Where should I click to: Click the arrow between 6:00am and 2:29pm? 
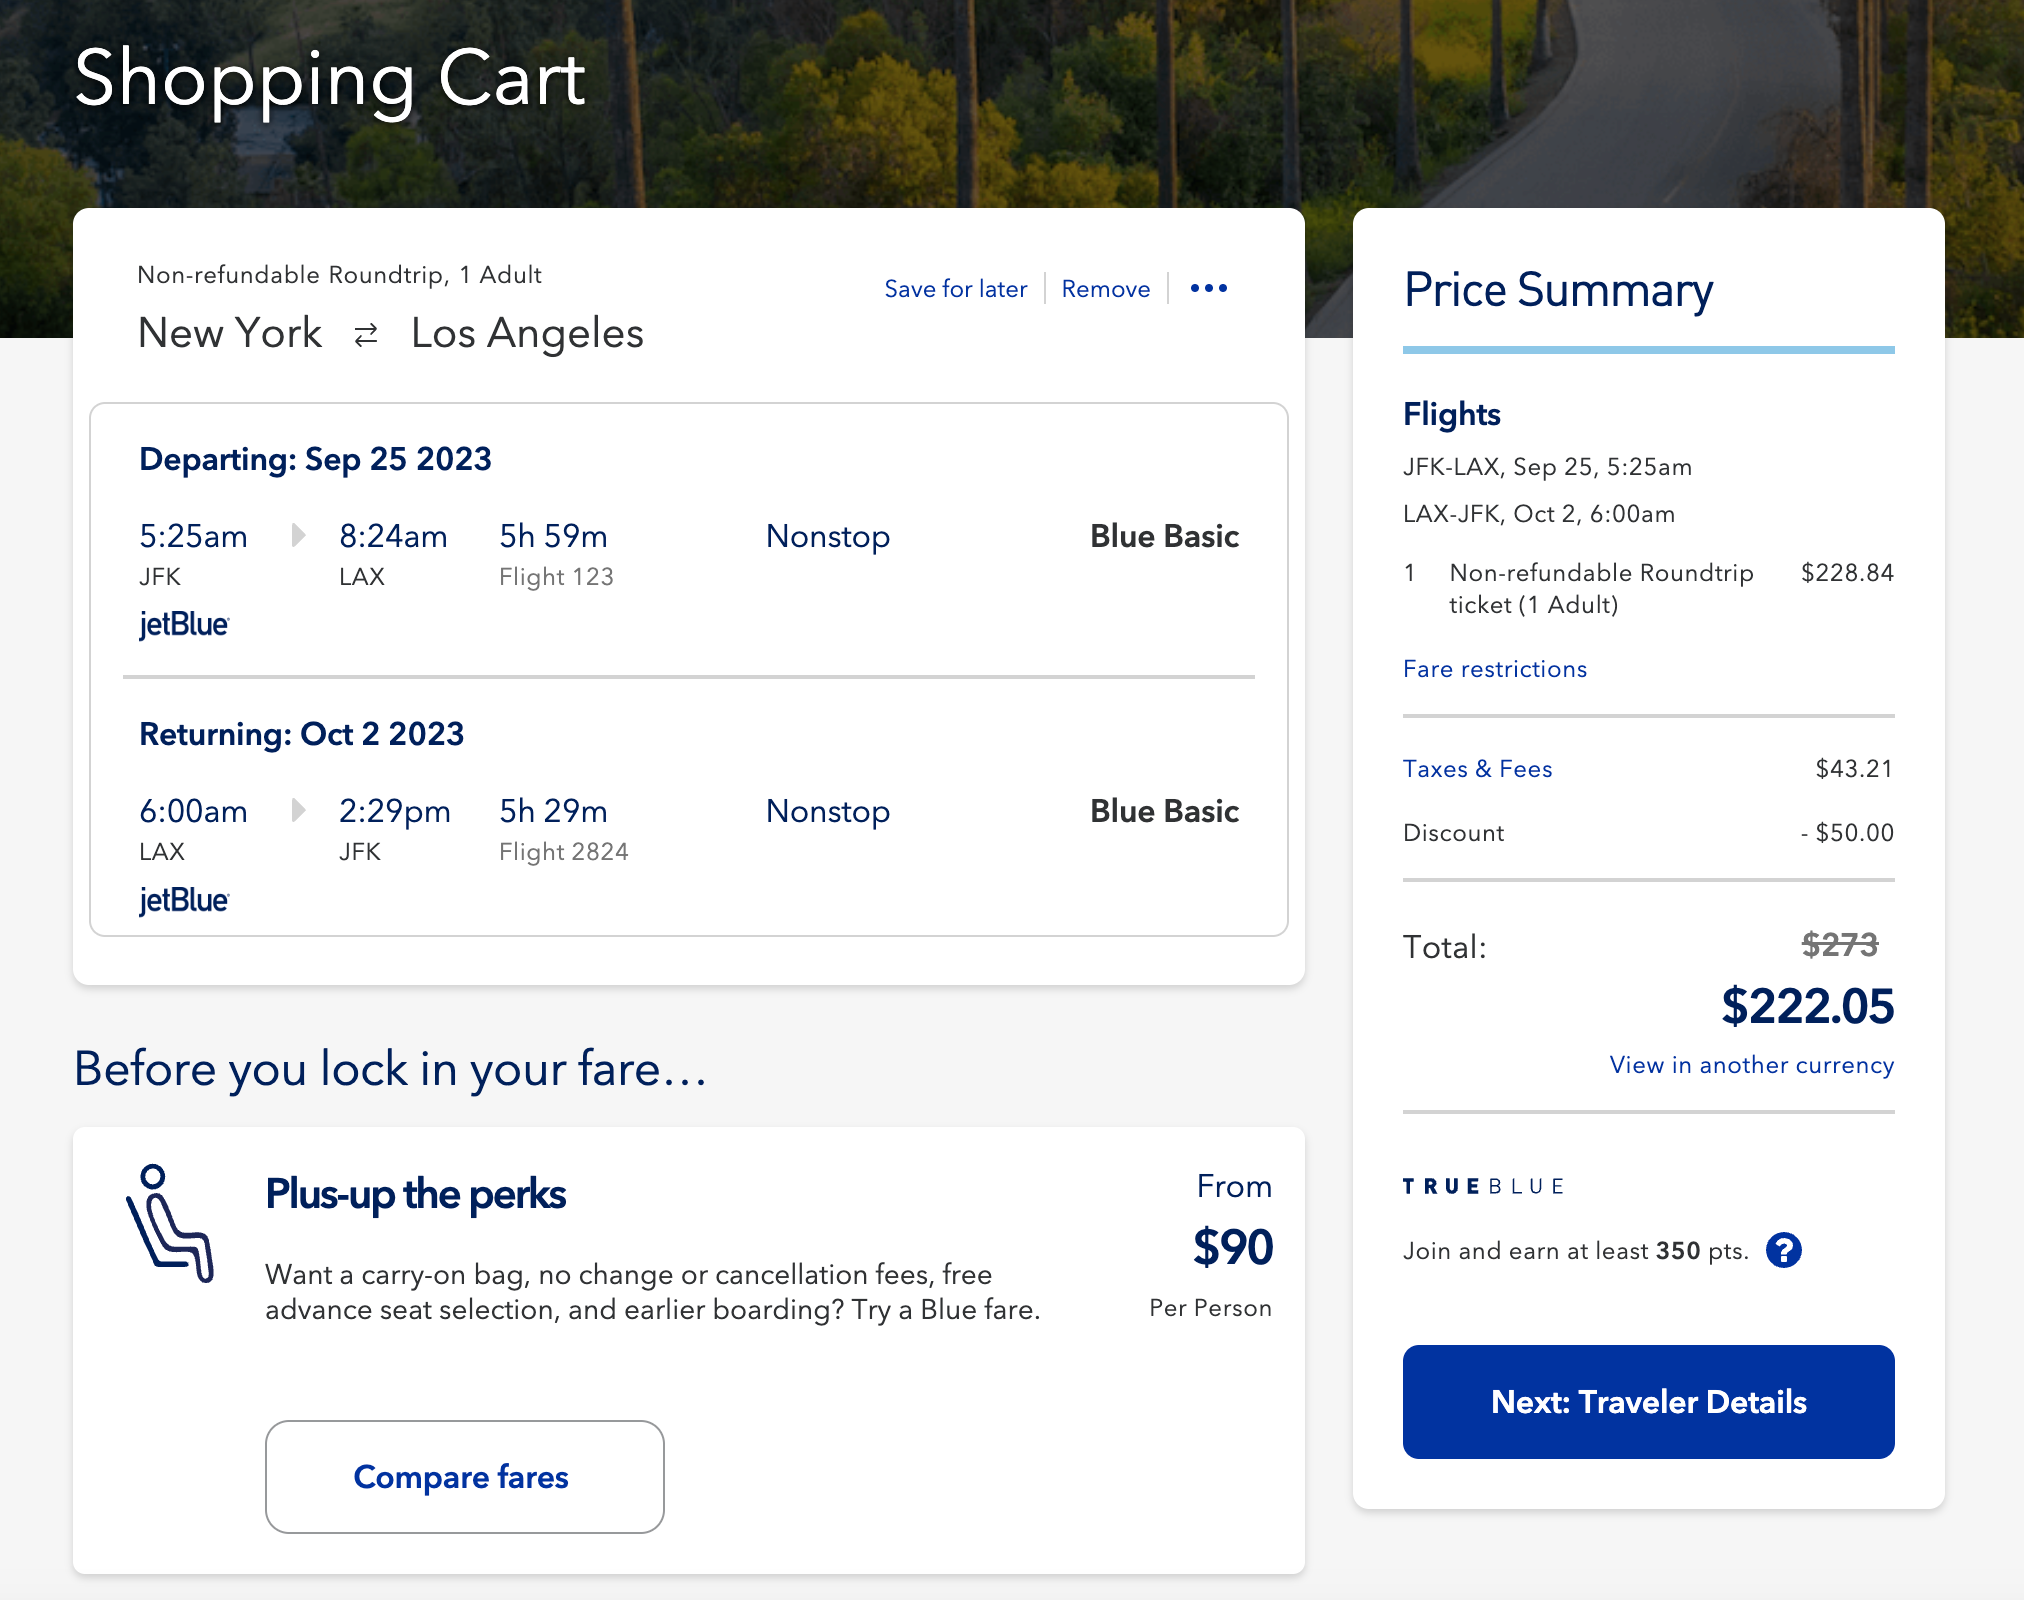298,810
